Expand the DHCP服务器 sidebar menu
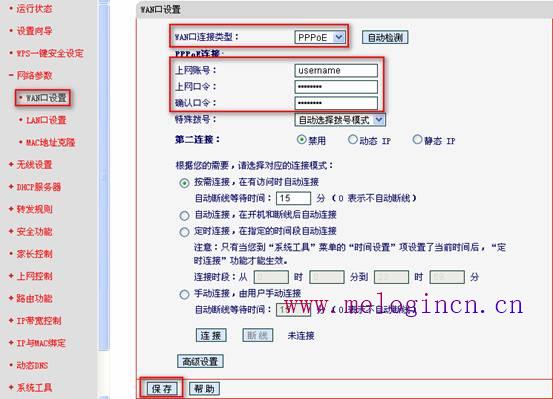Screen dimensions: 553x399 coord(38,187)
